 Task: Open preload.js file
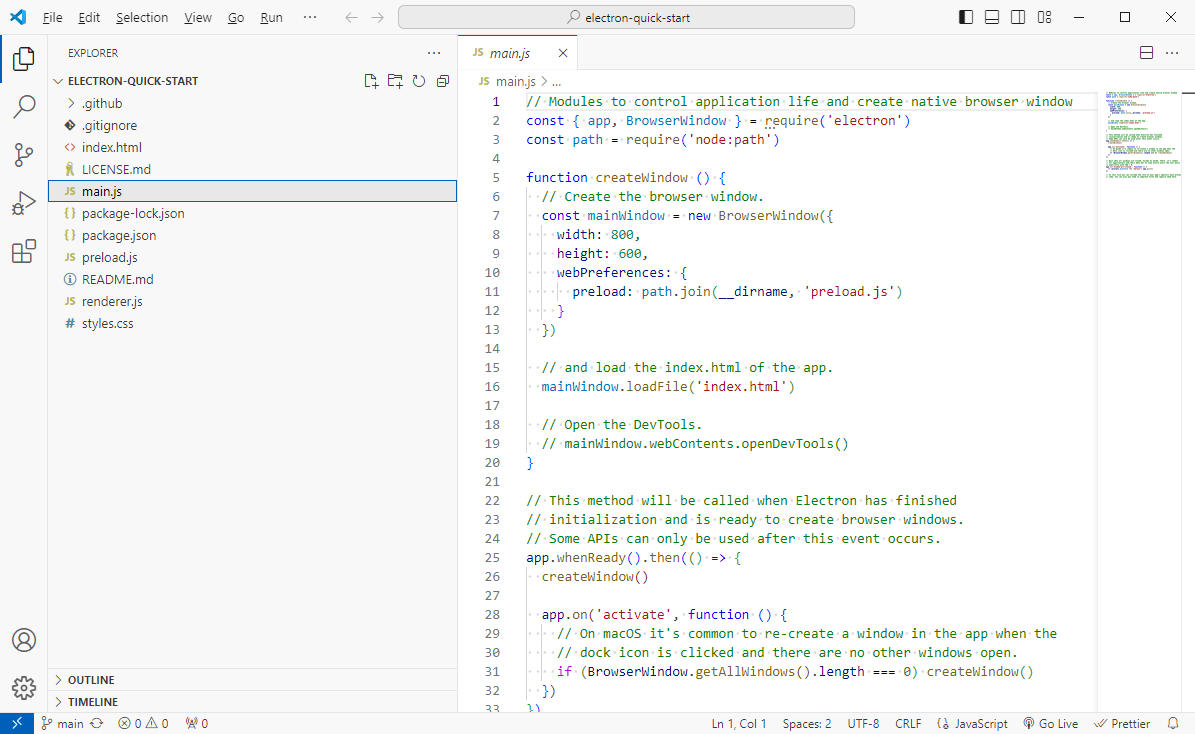click(252, 258)
